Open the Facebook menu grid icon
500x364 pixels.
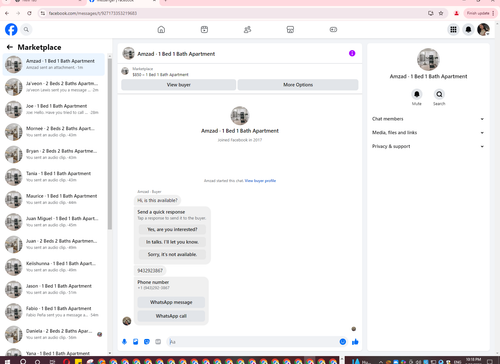point(453,30)
